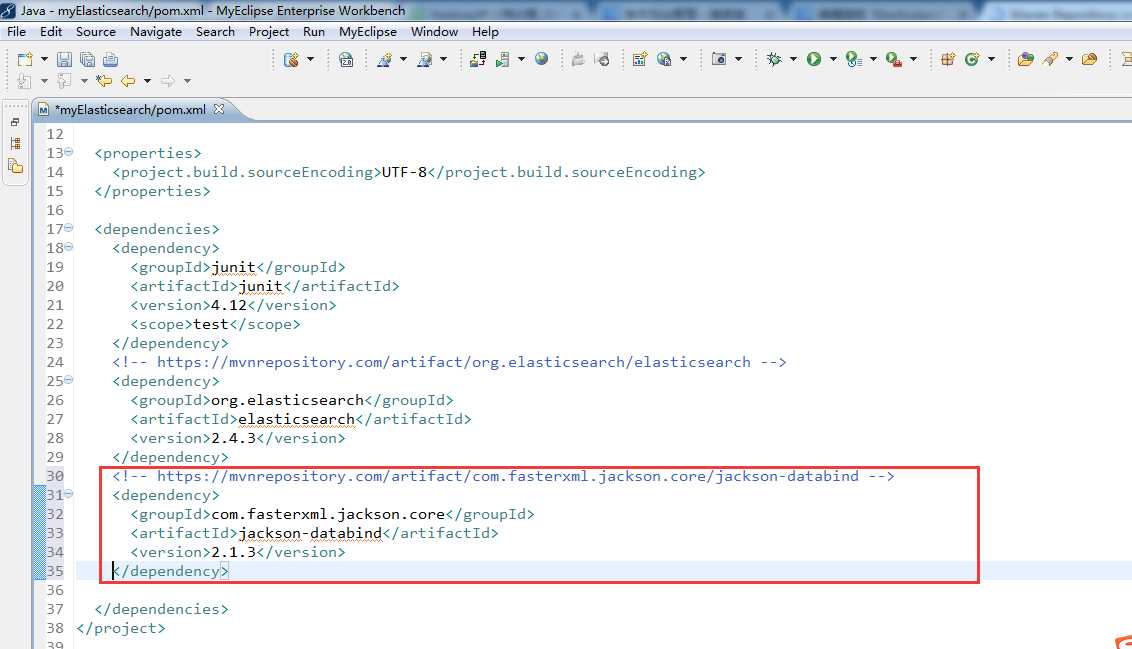Click the artifactId text jackson-databind
Screen dimensions: 1132x649
(x=310, y=533)
